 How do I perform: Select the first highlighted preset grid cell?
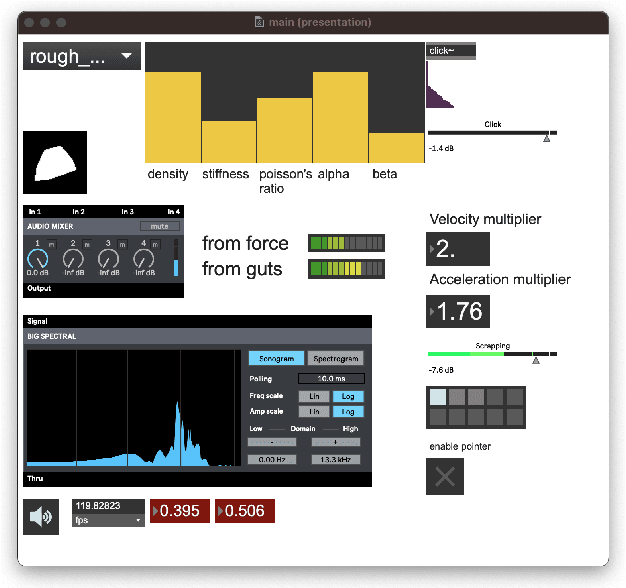438,397
